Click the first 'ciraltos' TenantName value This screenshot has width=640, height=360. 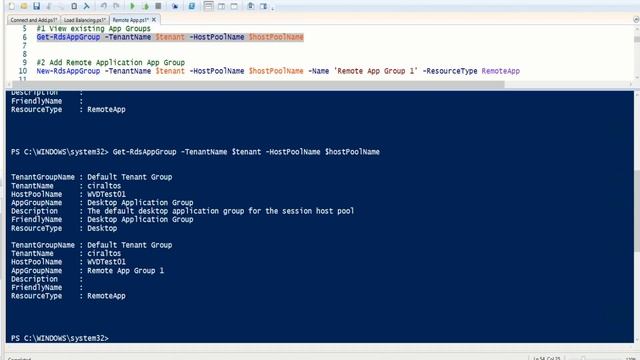104,186
